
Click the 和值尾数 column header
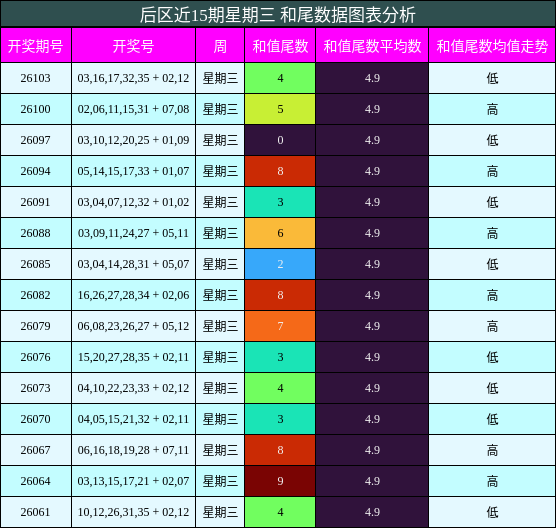tap(280, 46)
